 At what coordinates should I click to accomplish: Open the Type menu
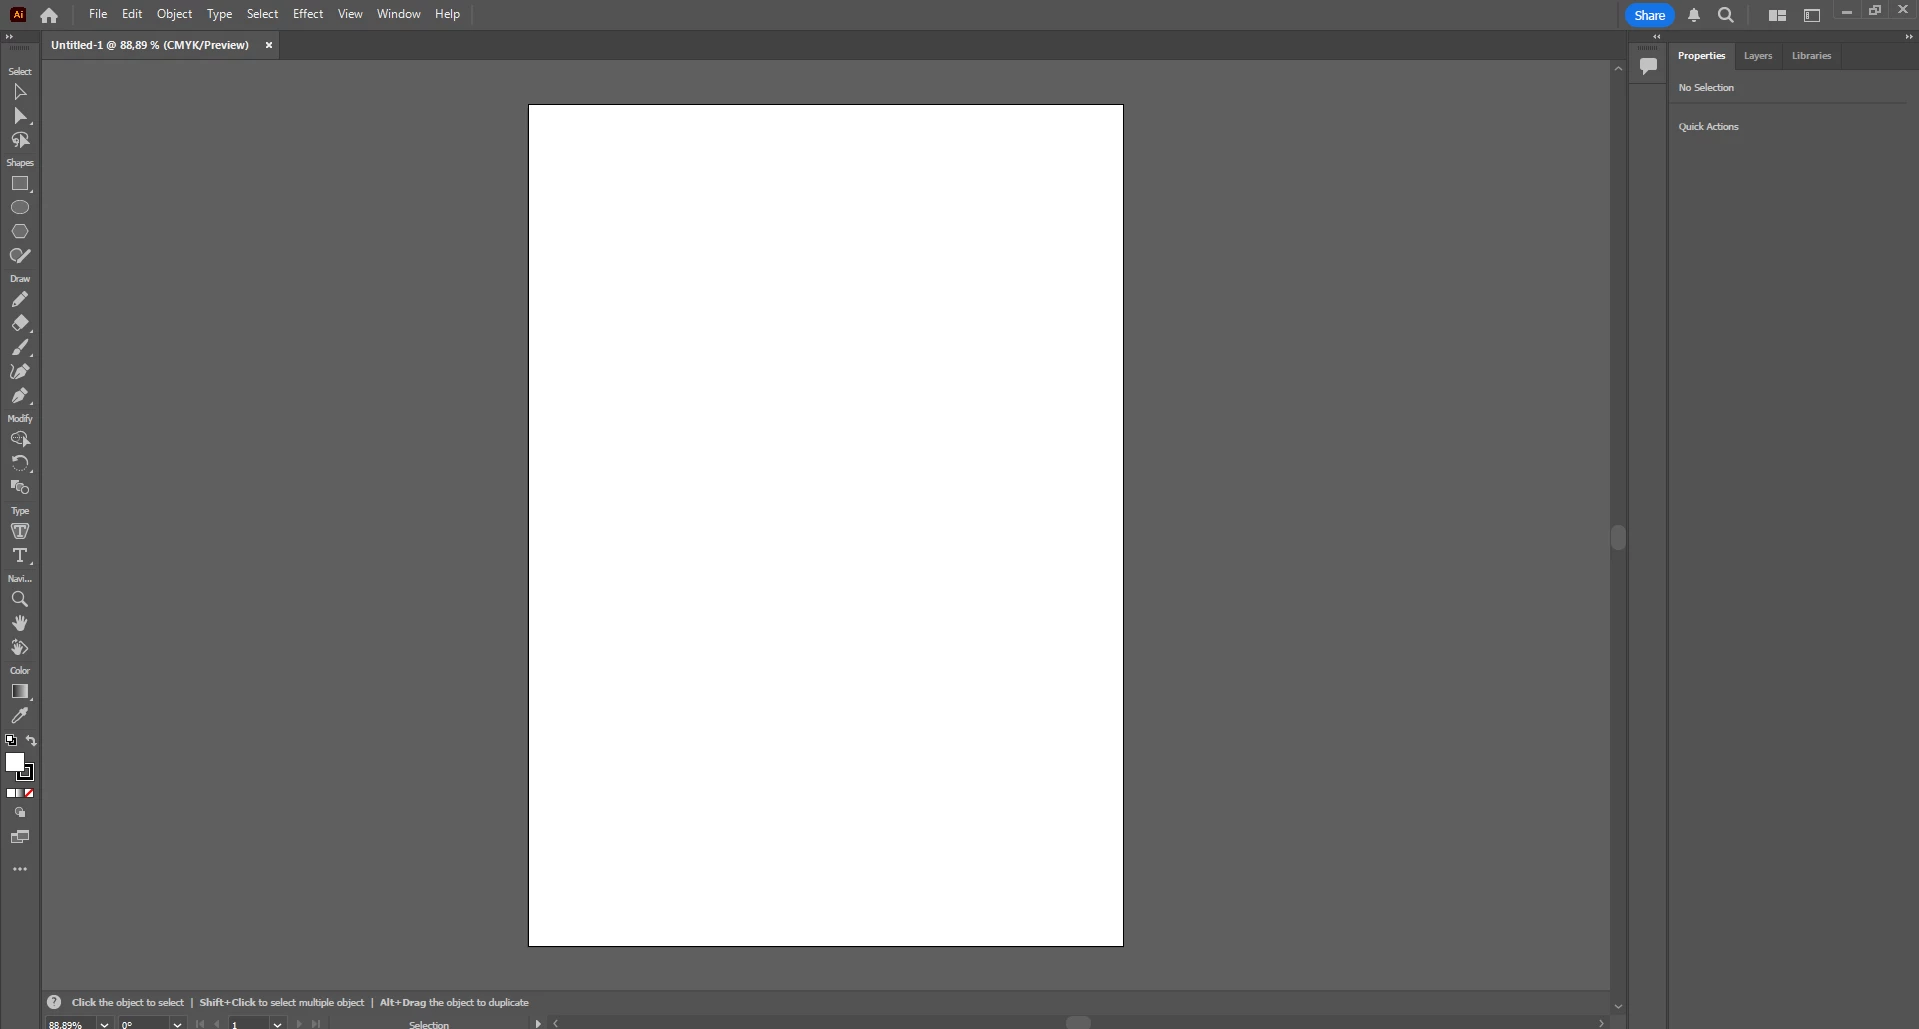coord(219,14)
